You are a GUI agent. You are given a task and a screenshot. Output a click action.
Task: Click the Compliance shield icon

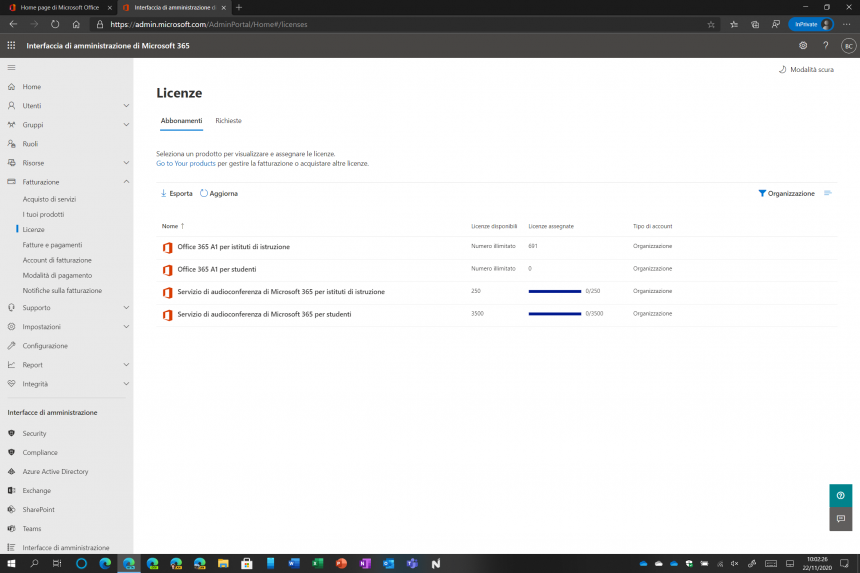[x=12, y=452]
